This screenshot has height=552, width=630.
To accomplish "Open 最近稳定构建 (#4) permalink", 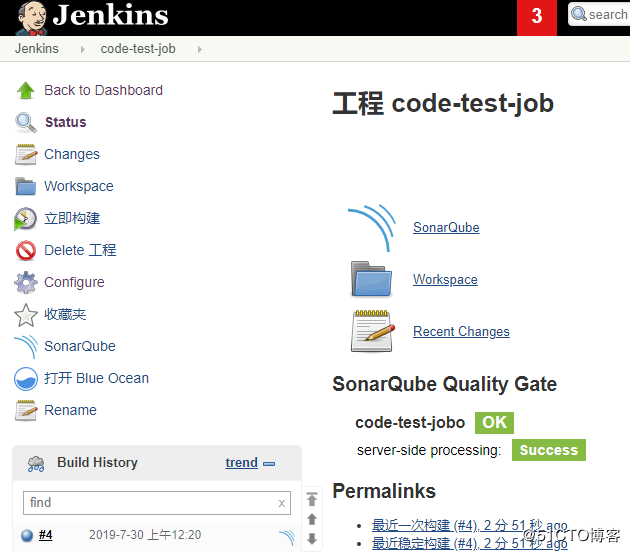I will tap(469, 544).
